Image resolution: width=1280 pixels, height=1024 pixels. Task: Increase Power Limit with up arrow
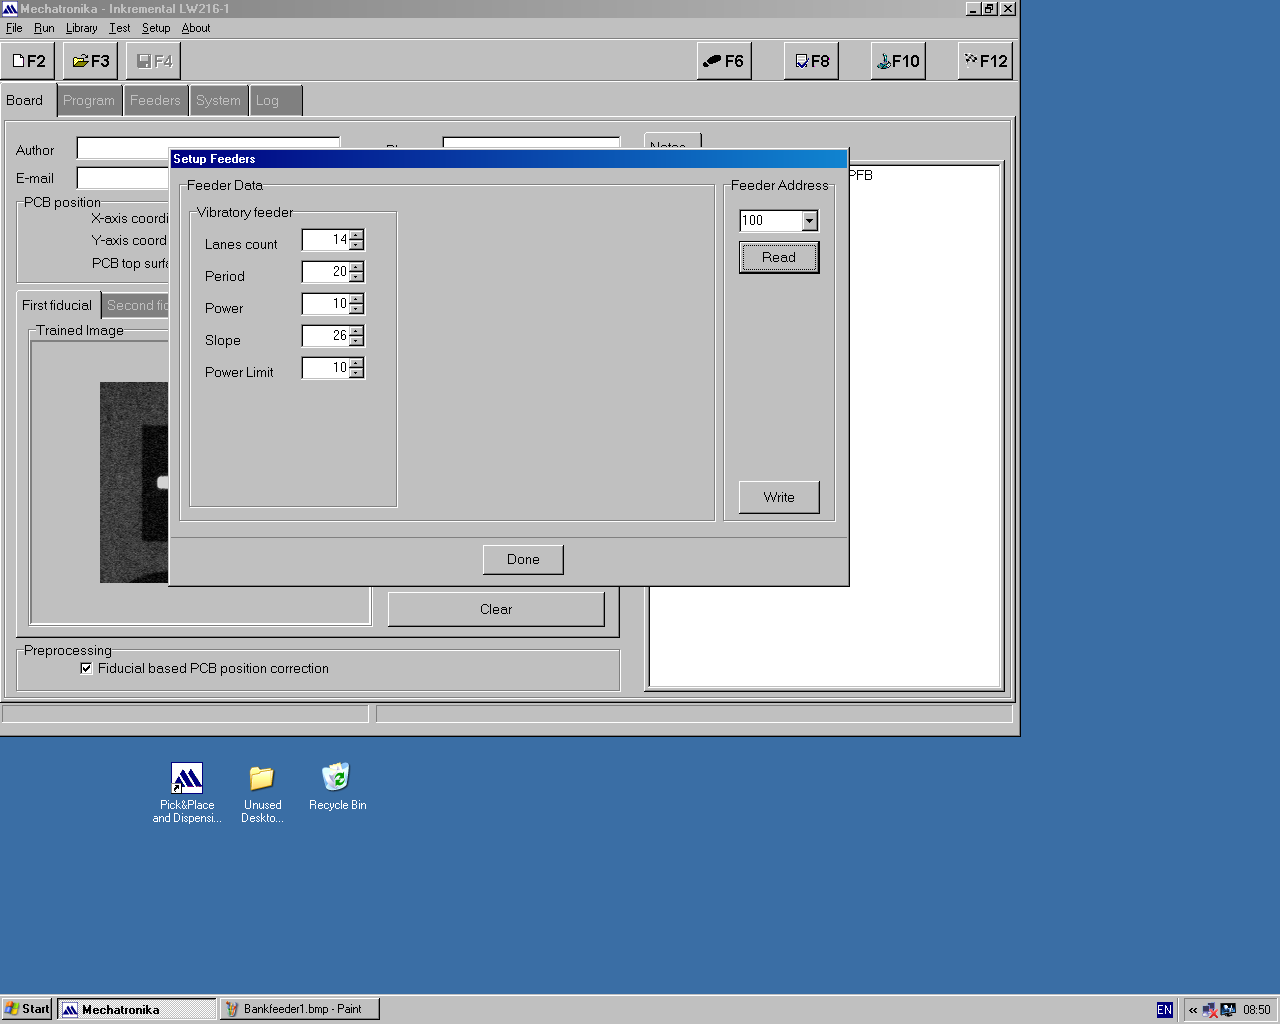pos(356,363)
